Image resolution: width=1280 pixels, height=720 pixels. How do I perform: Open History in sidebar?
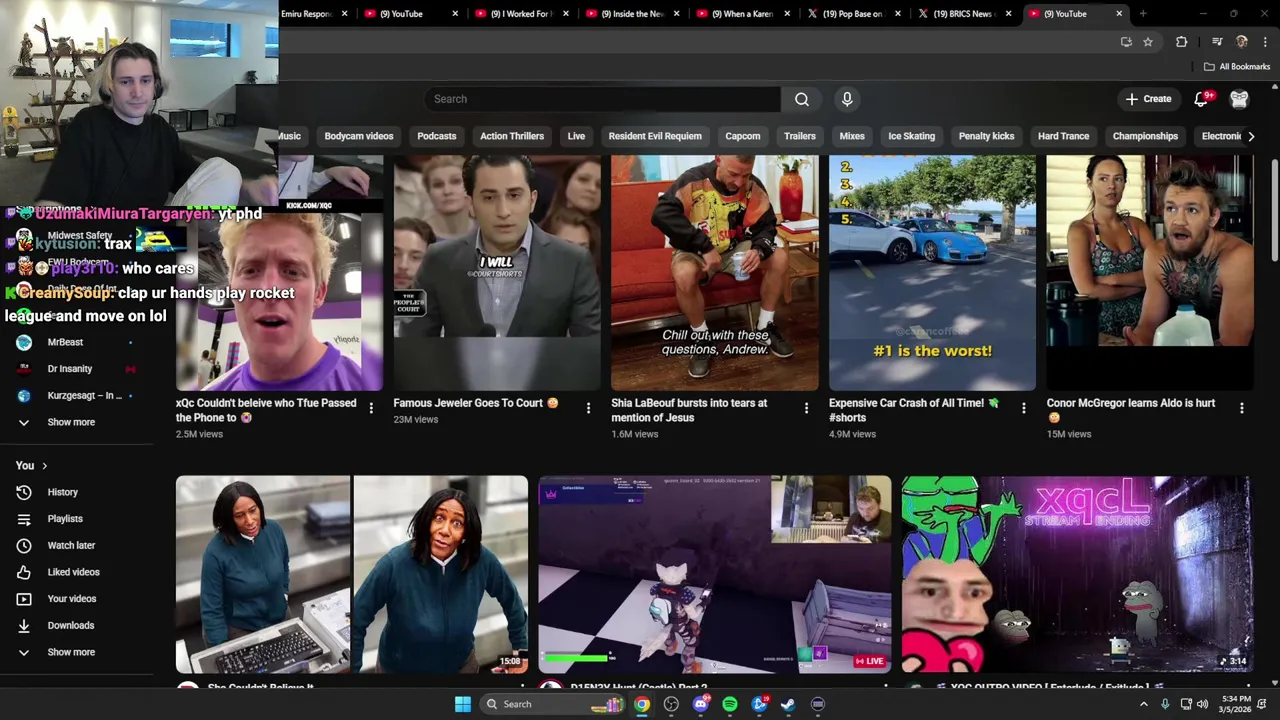point(62,492)
